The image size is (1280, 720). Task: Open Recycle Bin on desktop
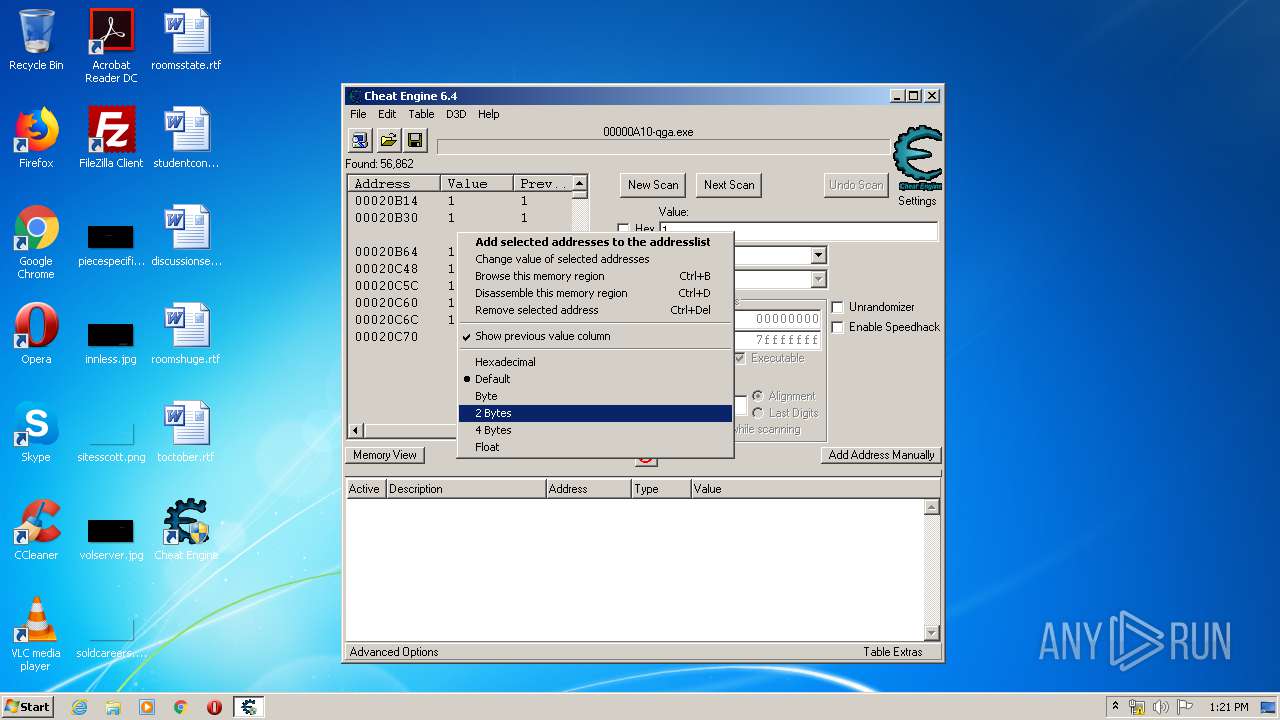(x=36, y=40)
